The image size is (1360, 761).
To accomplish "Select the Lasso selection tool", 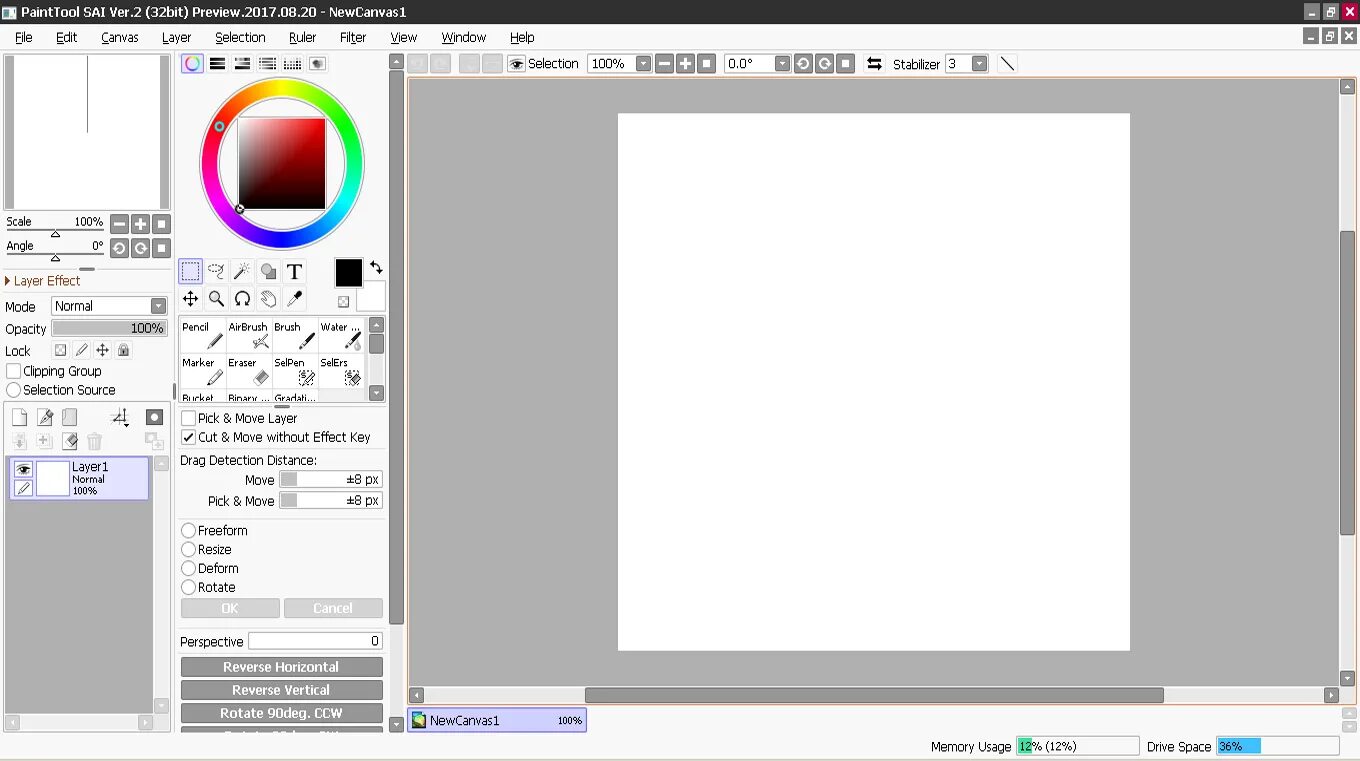I will (x=216, y=271).
